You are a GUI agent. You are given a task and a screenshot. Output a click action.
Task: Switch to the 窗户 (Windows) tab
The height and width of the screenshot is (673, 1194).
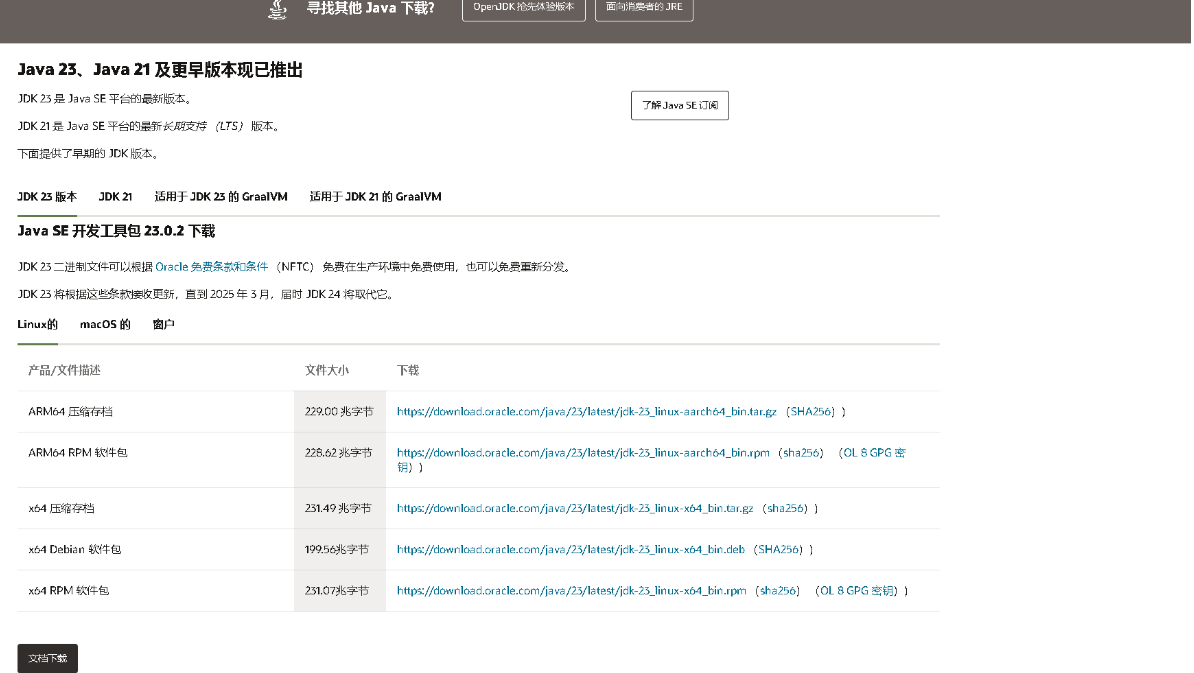click(x=163, y=325)
